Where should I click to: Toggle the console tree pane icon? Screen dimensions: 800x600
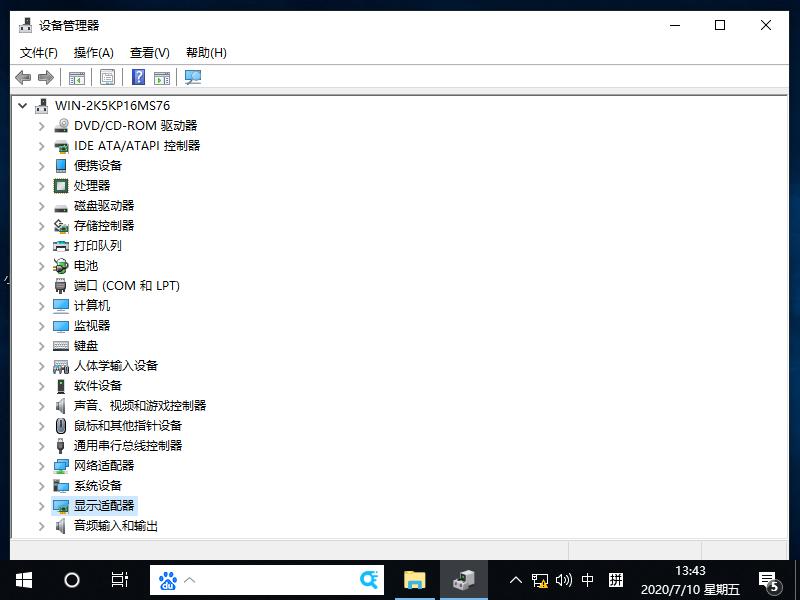(76, 77)
